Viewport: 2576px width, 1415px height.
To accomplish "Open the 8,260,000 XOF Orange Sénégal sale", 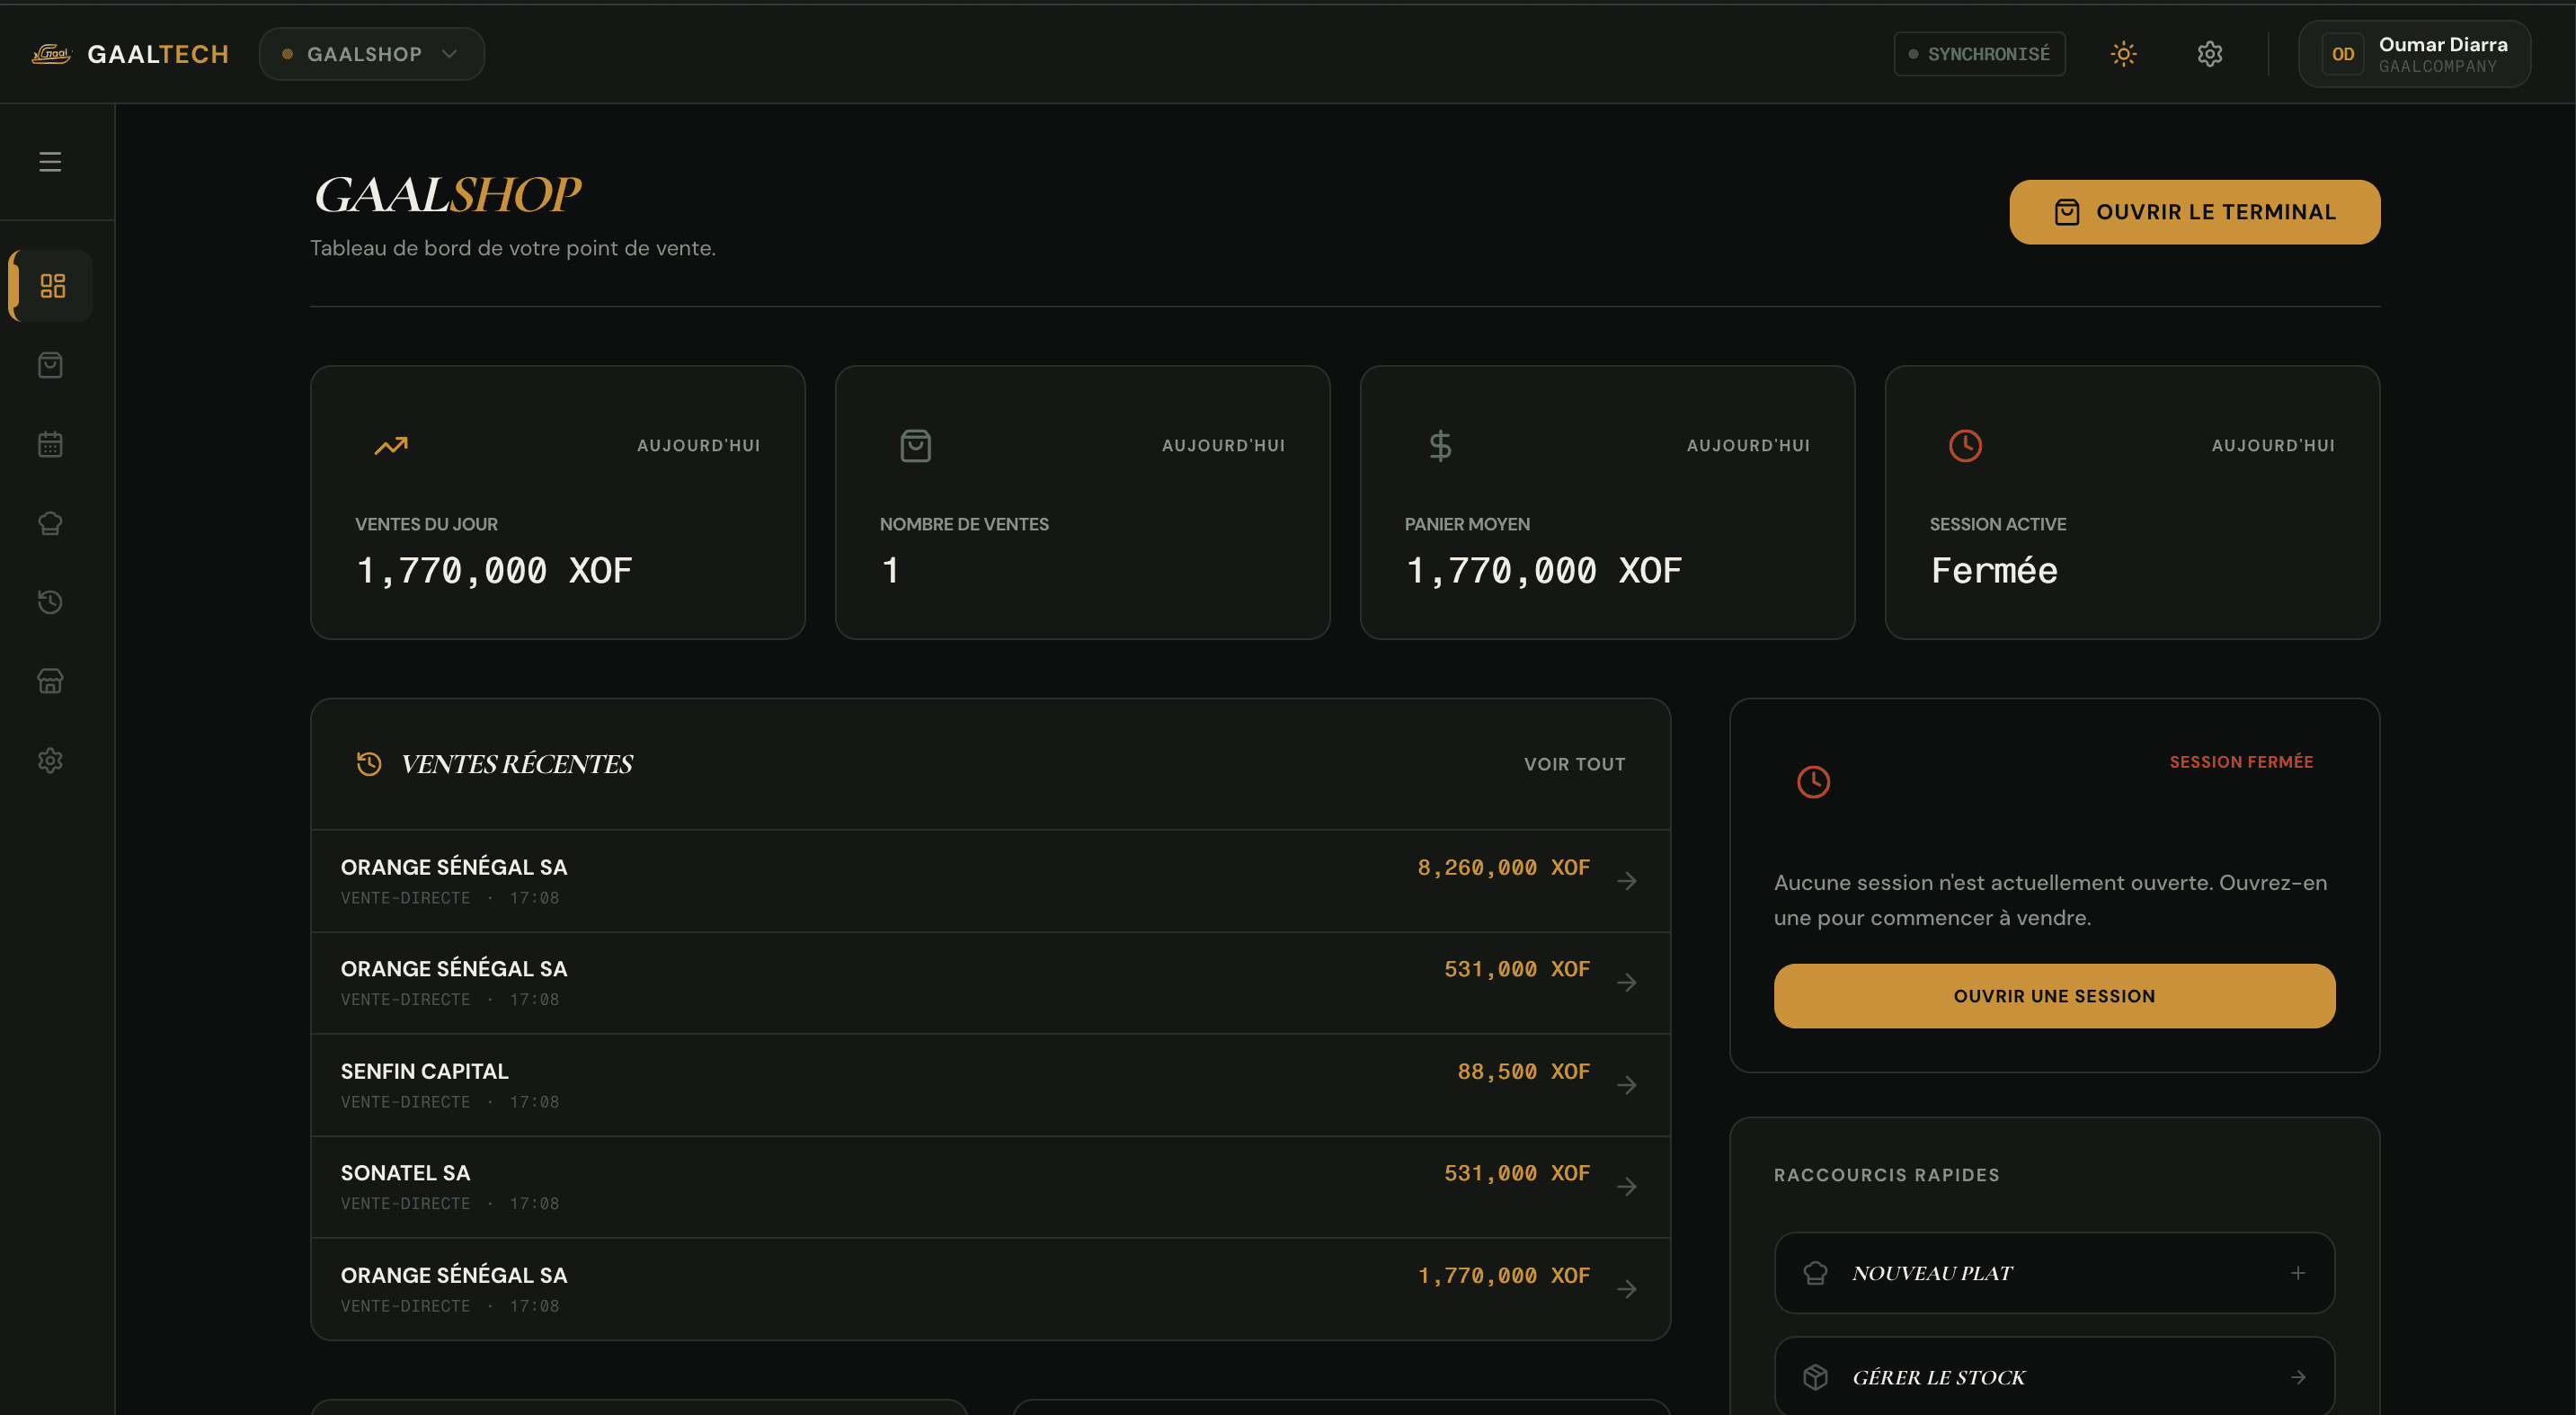I will [x=990, y=881].
